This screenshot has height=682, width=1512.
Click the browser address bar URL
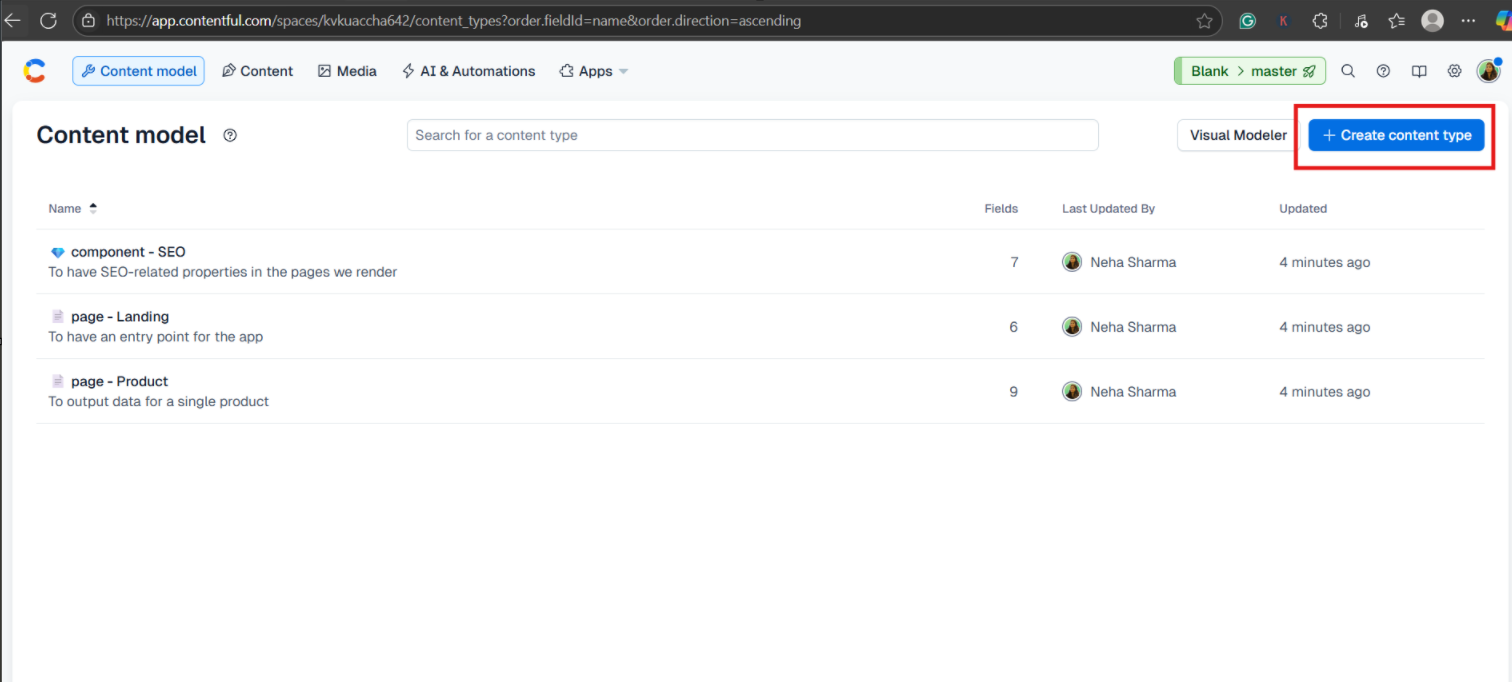pyautogui.click(x=453, y=20)
